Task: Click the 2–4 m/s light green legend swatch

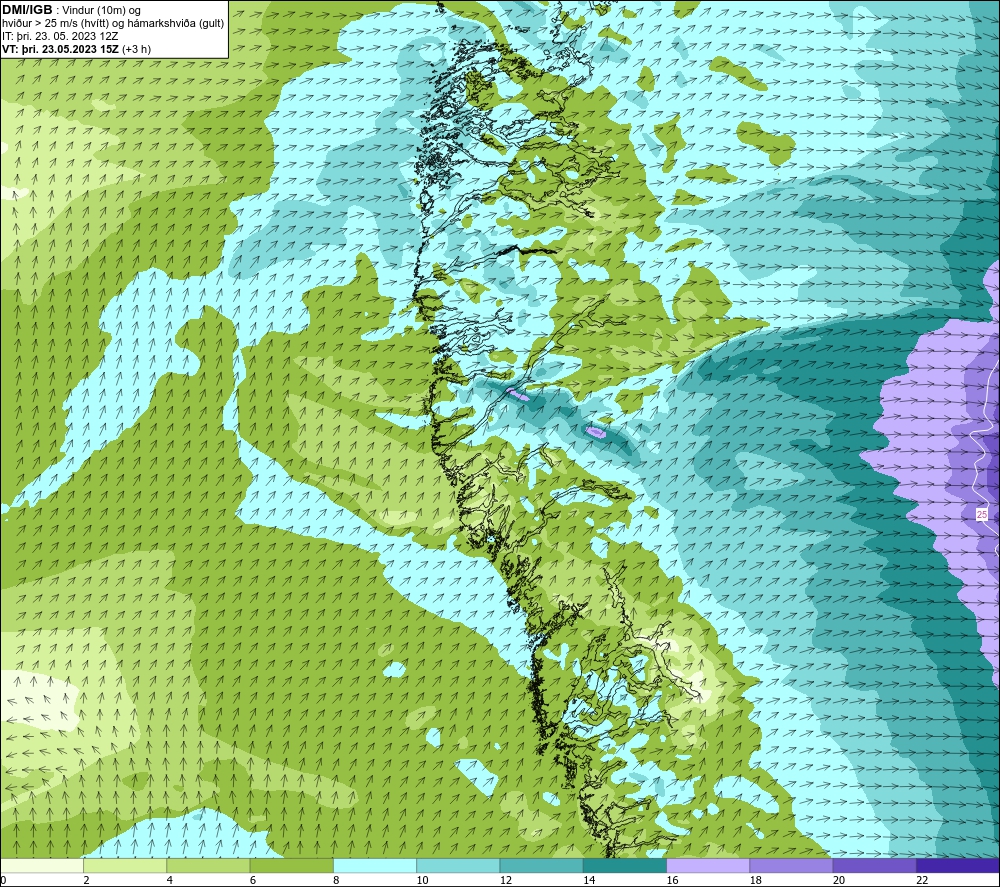Action: pyautogui.click(x=125, y=865)
